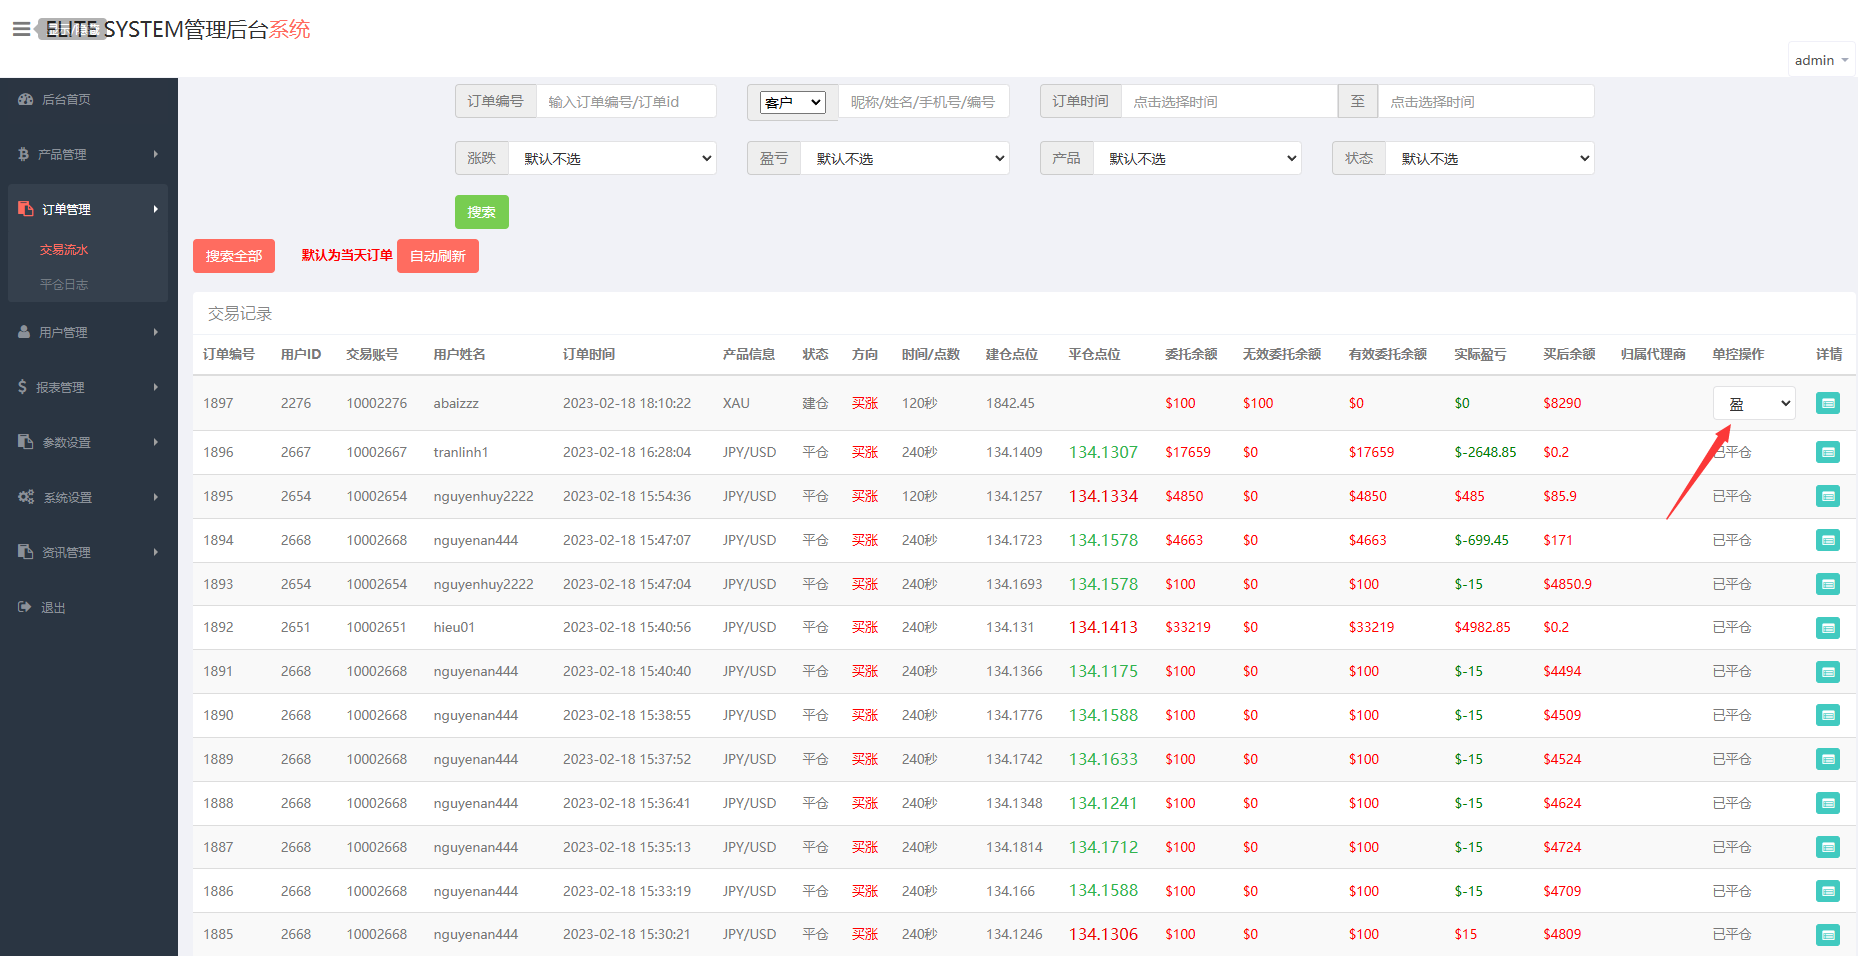
Task: Open the 涨跌 filter dropdown
Action: pos(612,157)
